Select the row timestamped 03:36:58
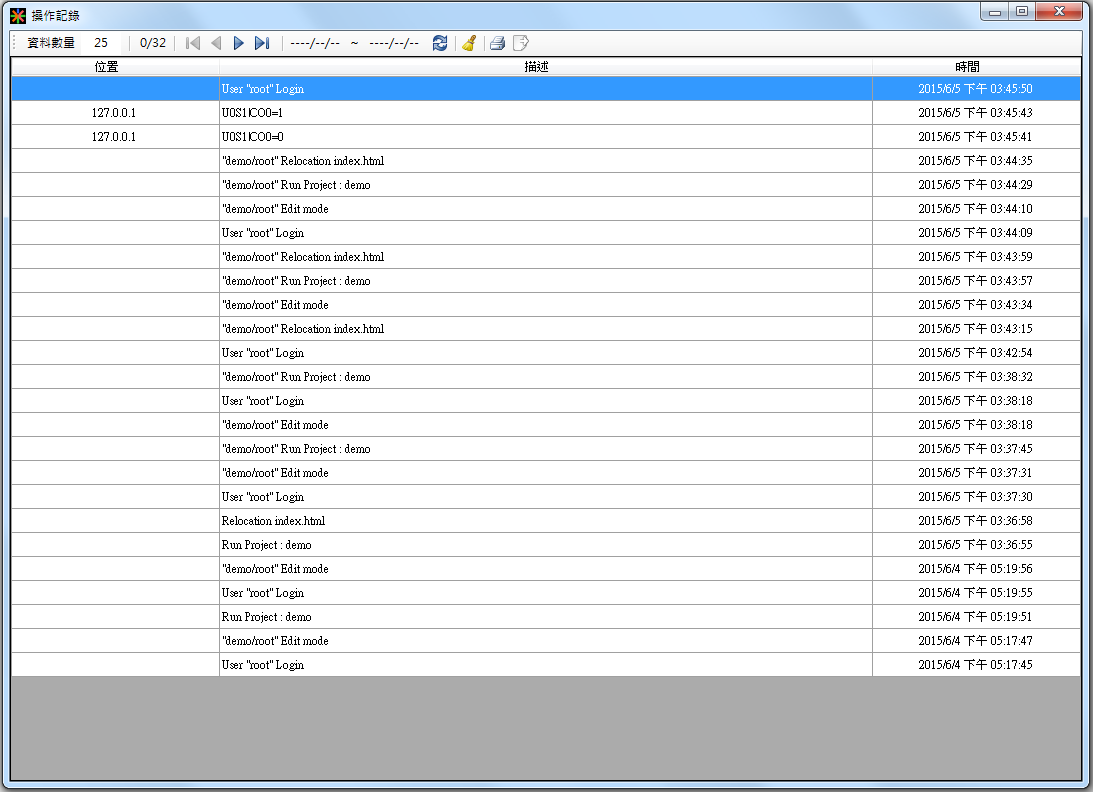This screenshot has height=792, width=1093. (x=545, y=521)
